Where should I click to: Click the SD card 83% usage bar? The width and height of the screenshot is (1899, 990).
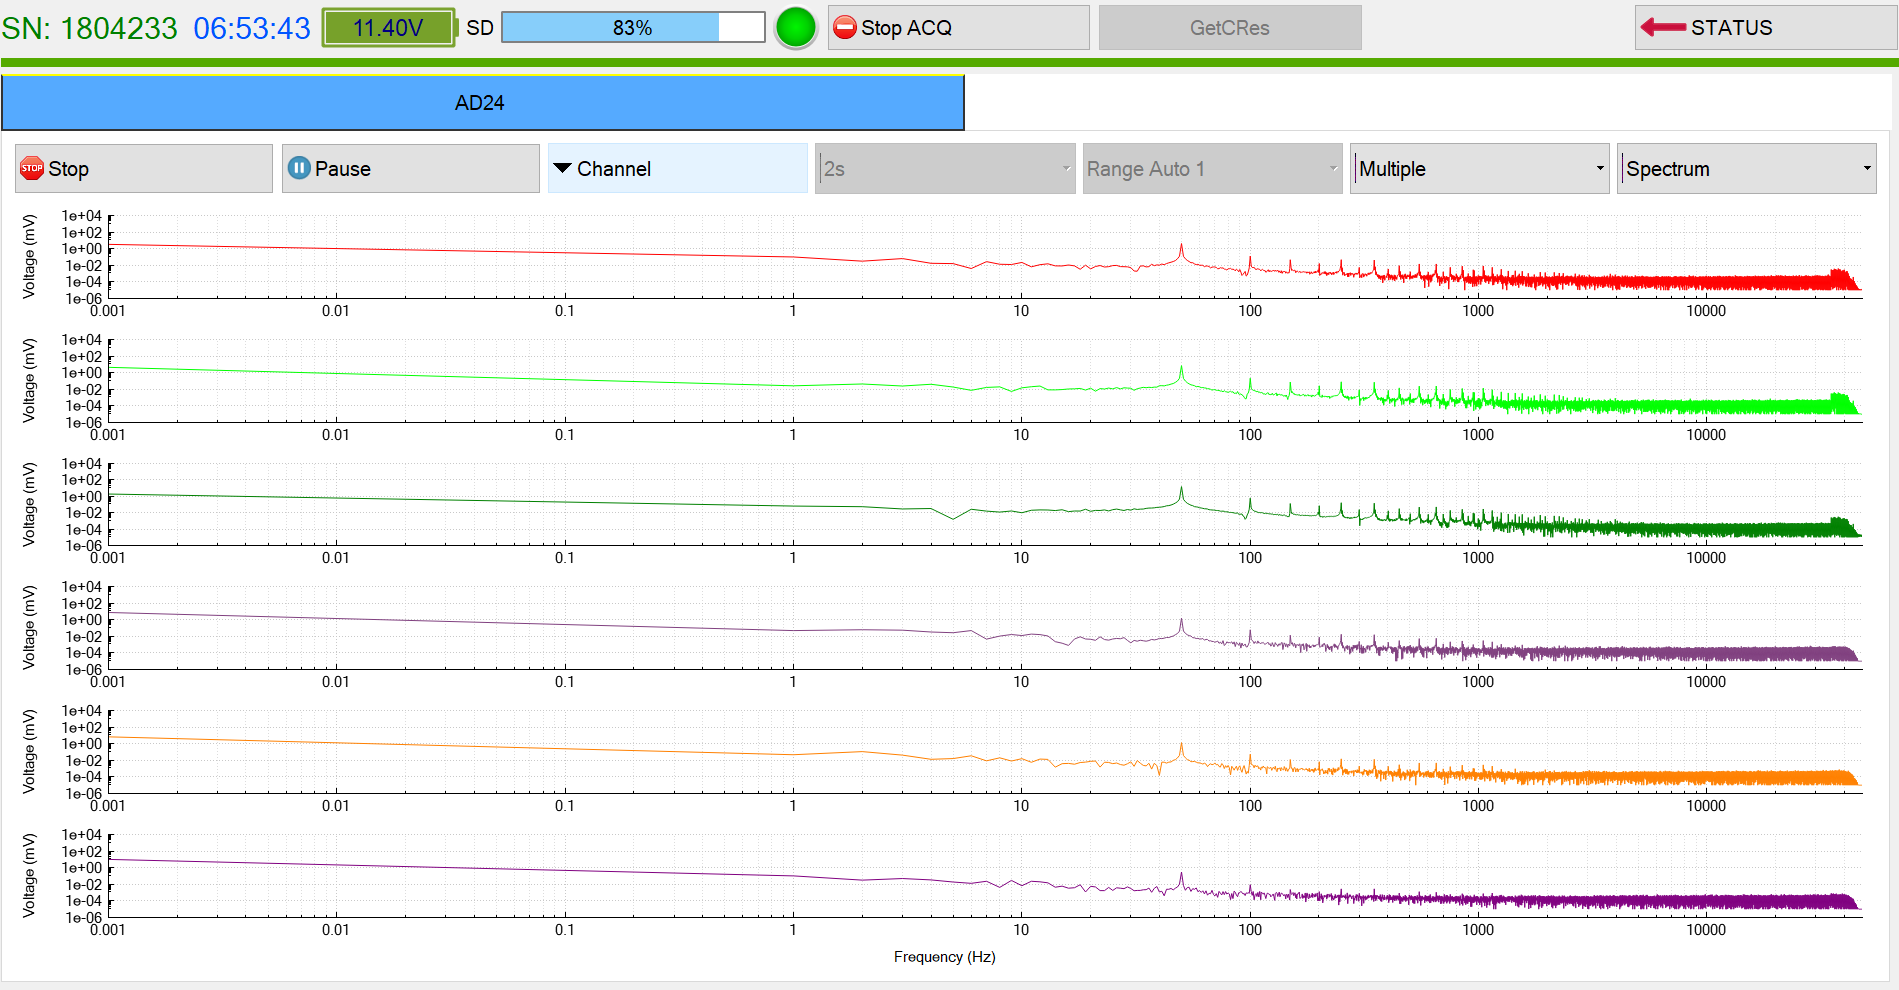(632, 28)
